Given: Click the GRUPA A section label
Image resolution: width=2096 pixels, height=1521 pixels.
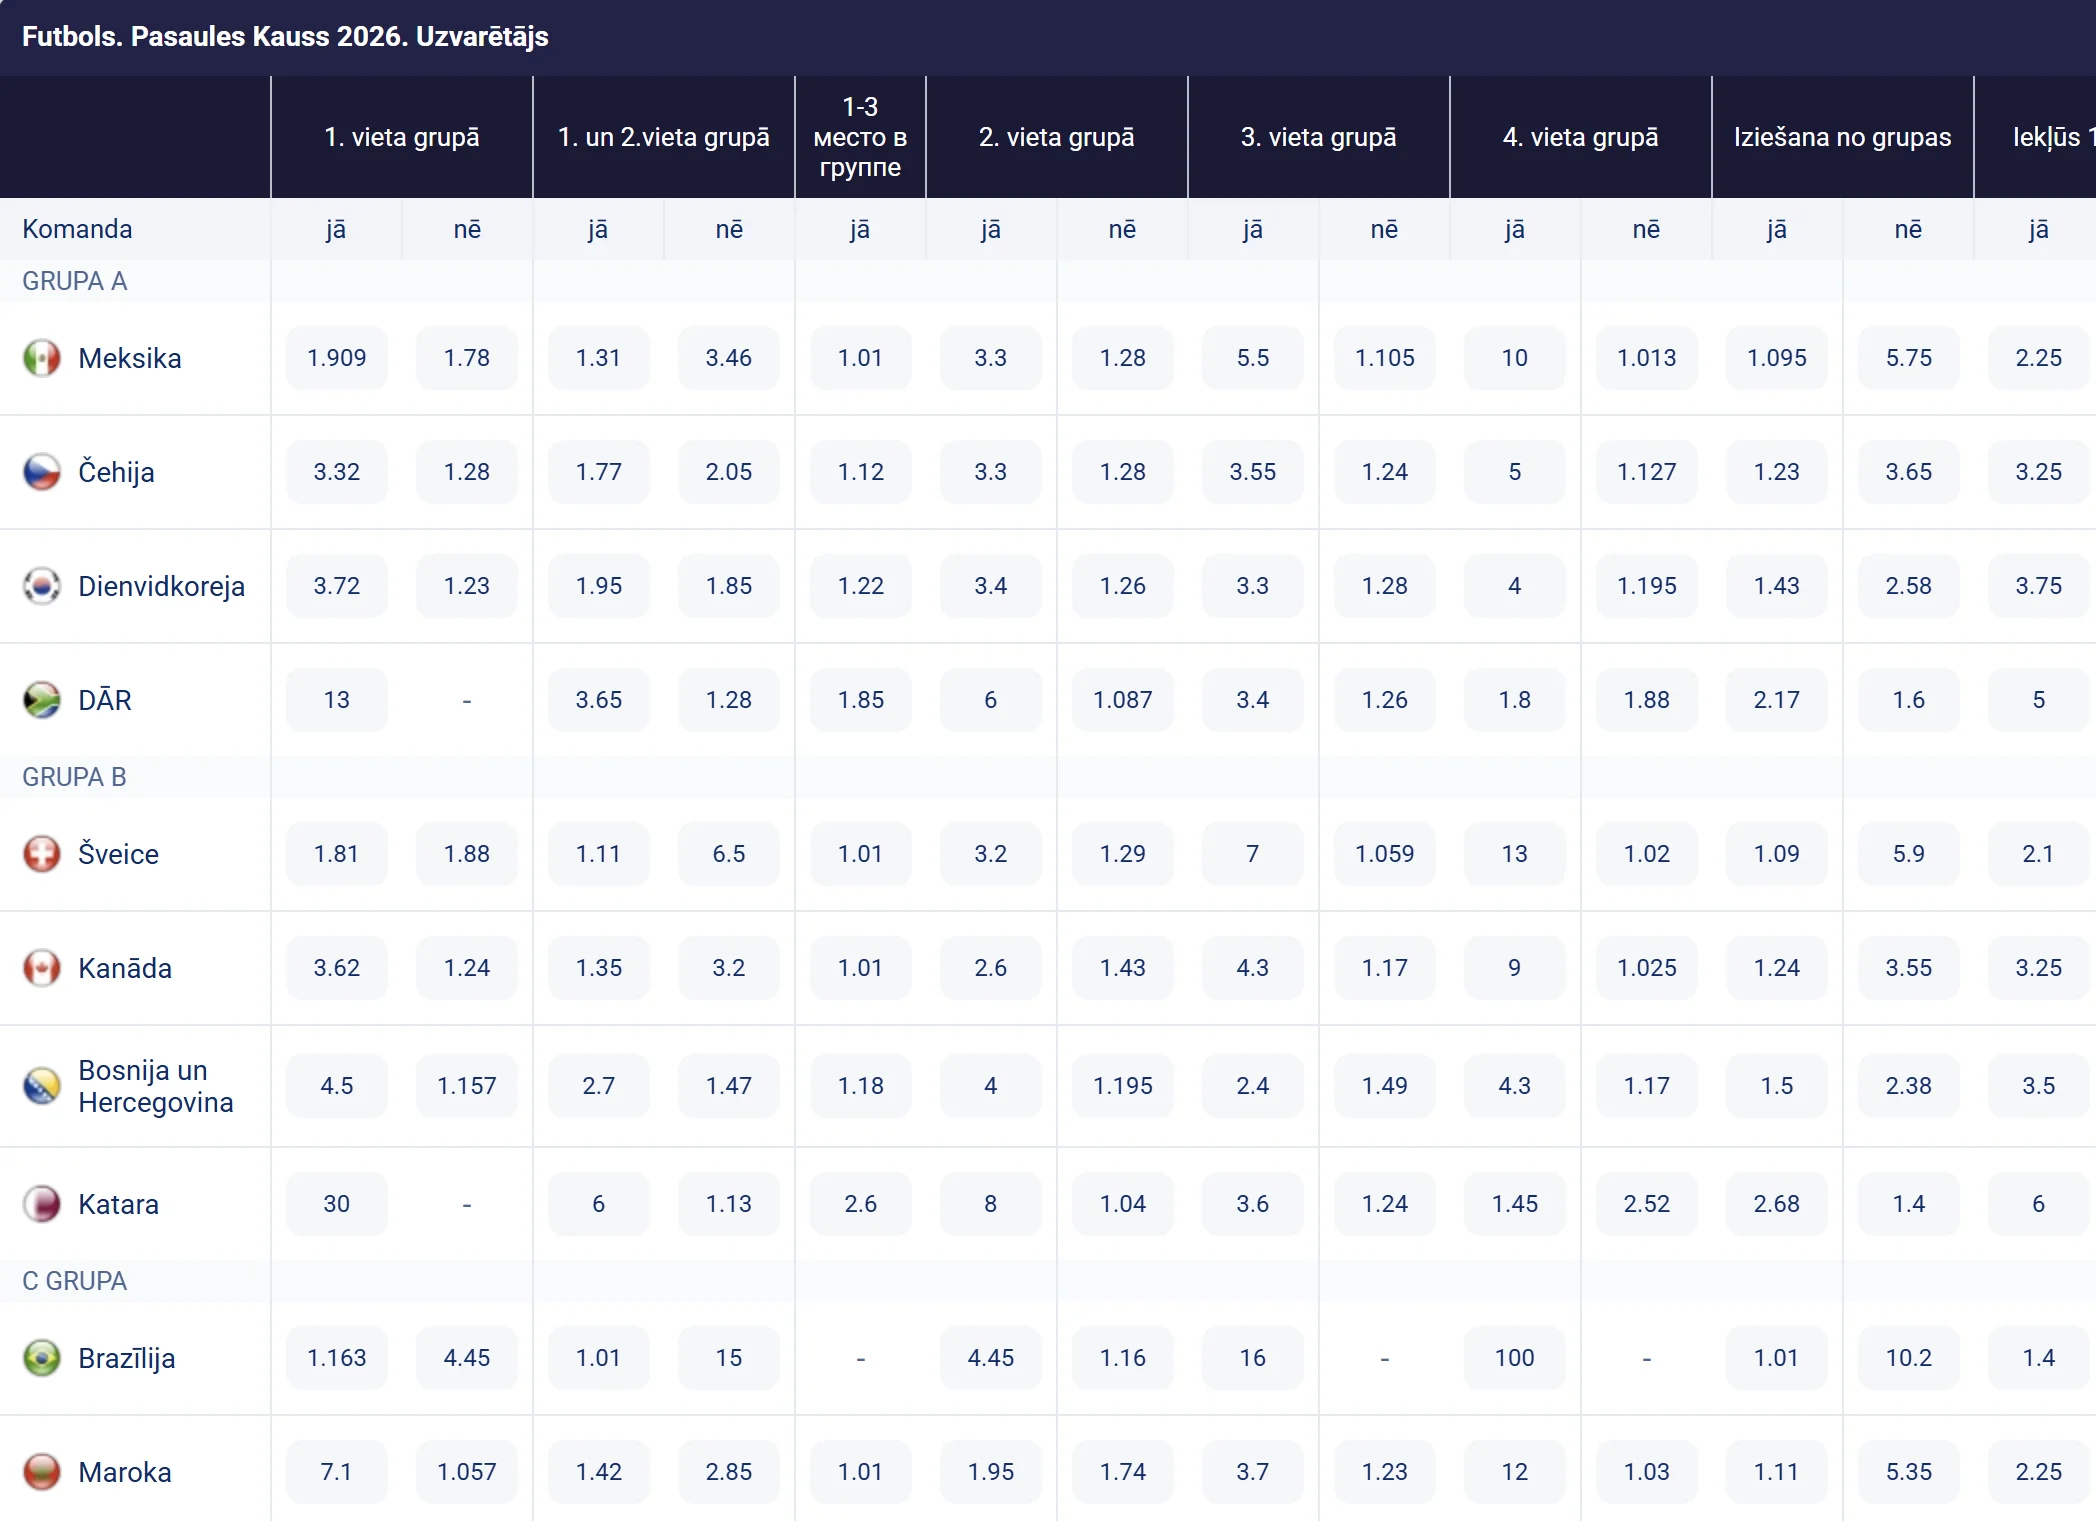Looking at the screenshot, I should pyautogui.click(x=75, y=281).
